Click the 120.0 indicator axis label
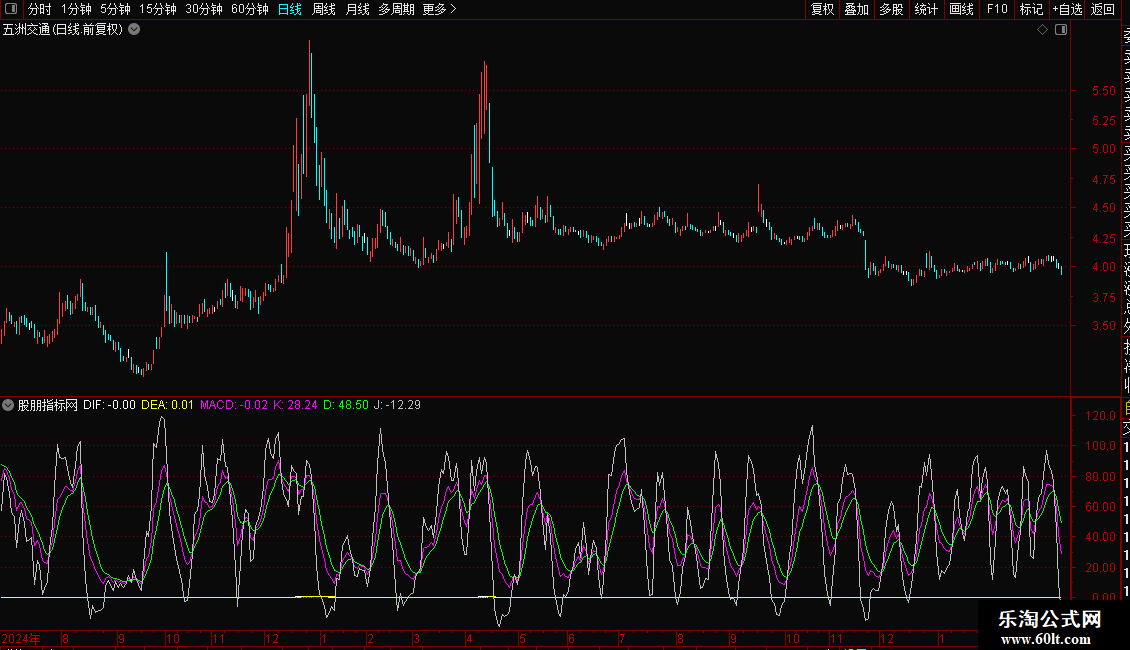Viewport: 1130px width, 650px height. [x=1100, y=416]
